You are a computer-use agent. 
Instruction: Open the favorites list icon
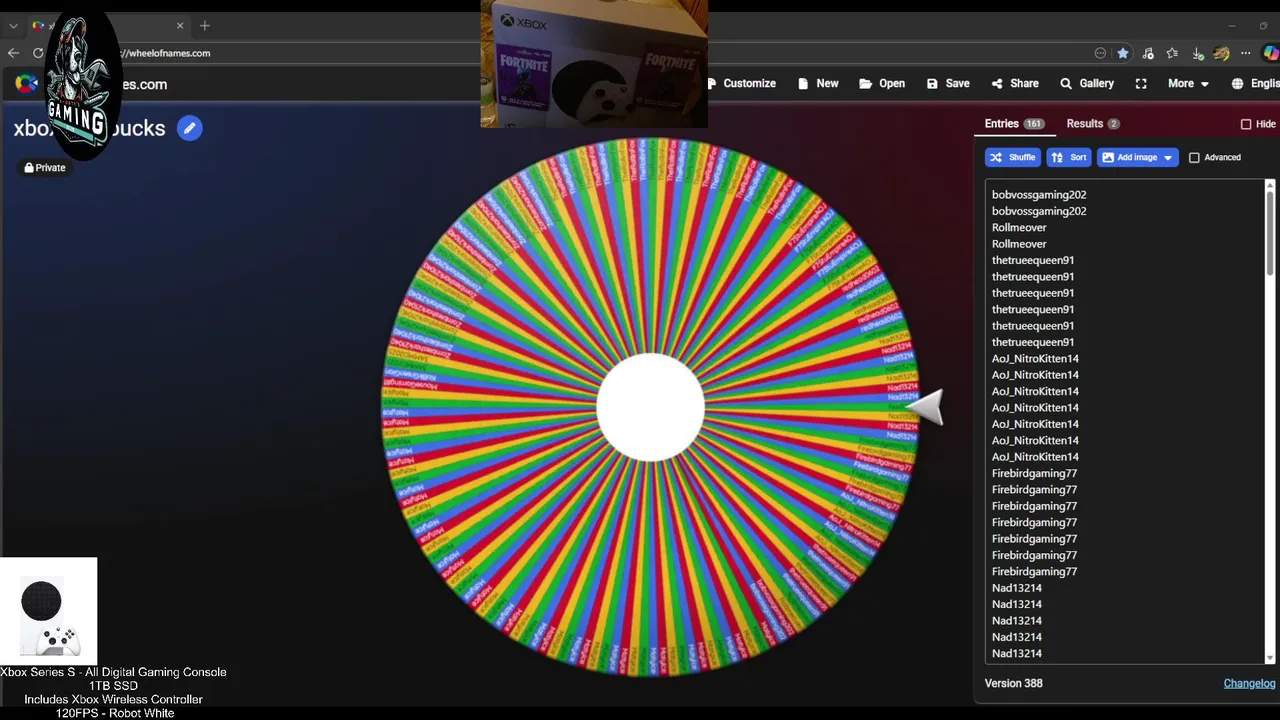(1172, 53)
